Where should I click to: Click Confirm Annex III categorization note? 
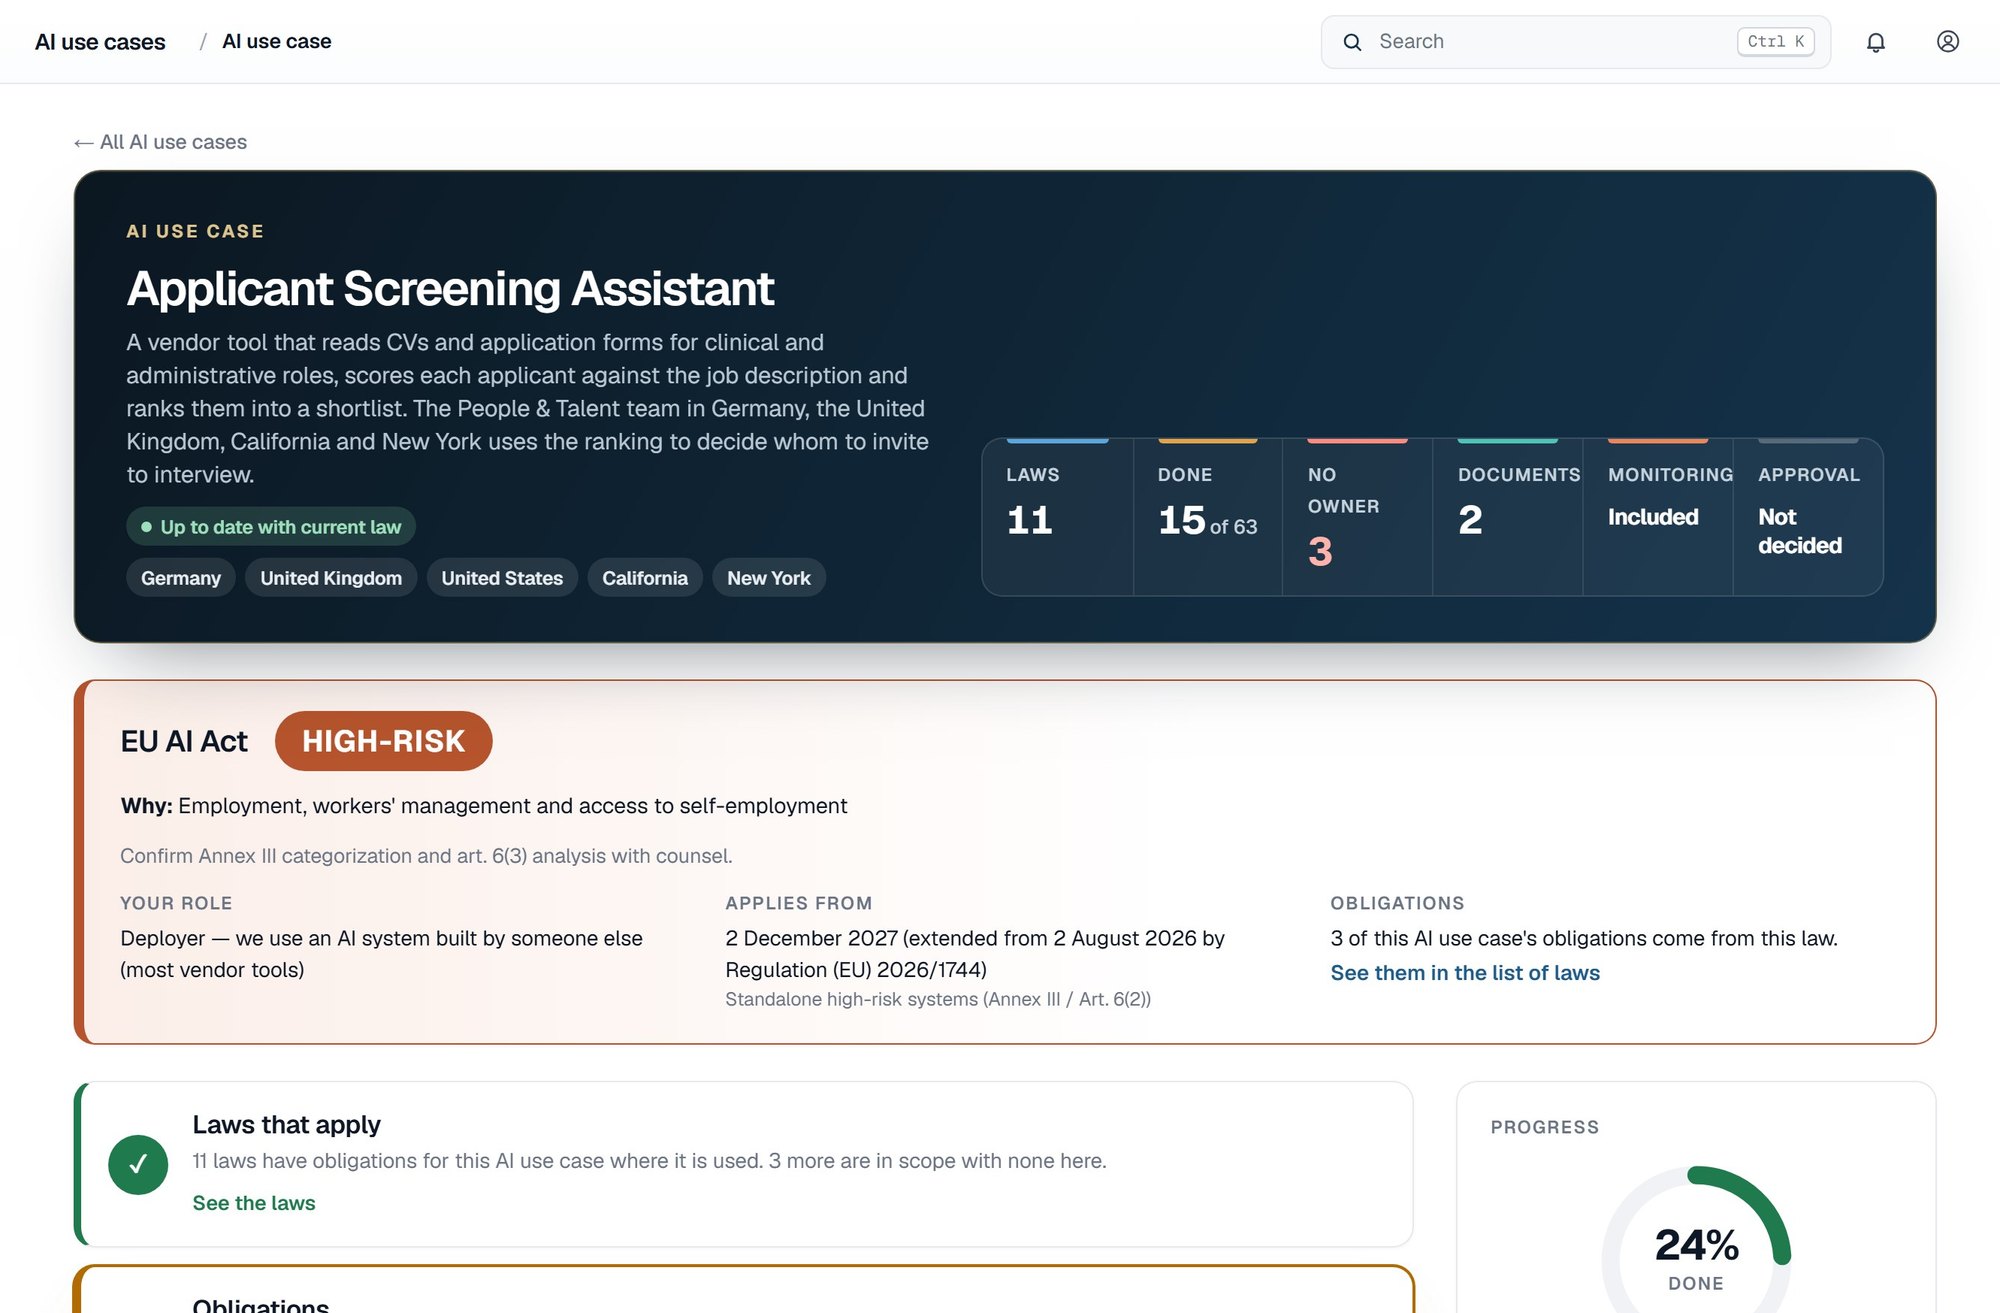click(426, 856)
